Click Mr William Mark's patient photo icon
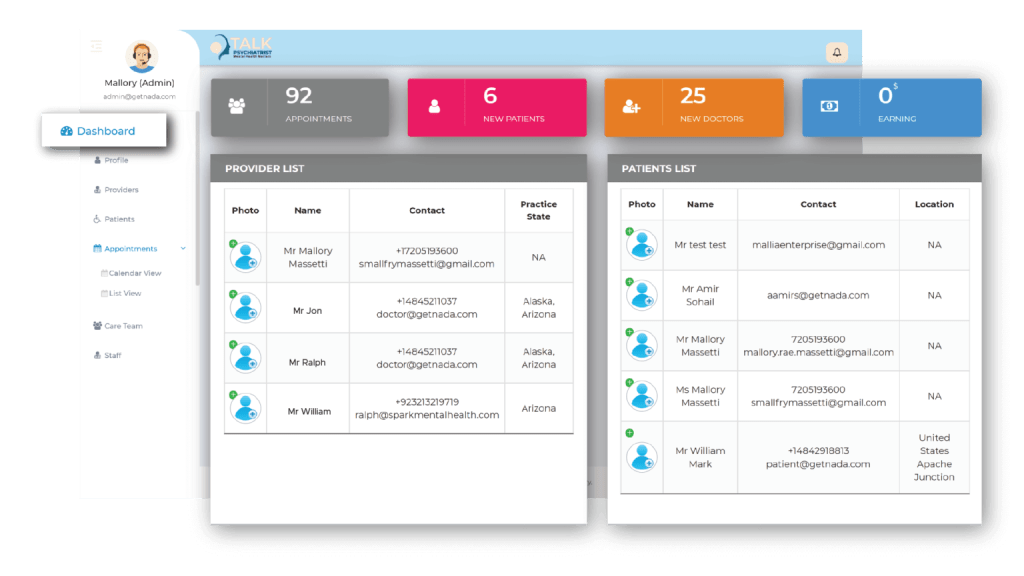 point(641,456)
